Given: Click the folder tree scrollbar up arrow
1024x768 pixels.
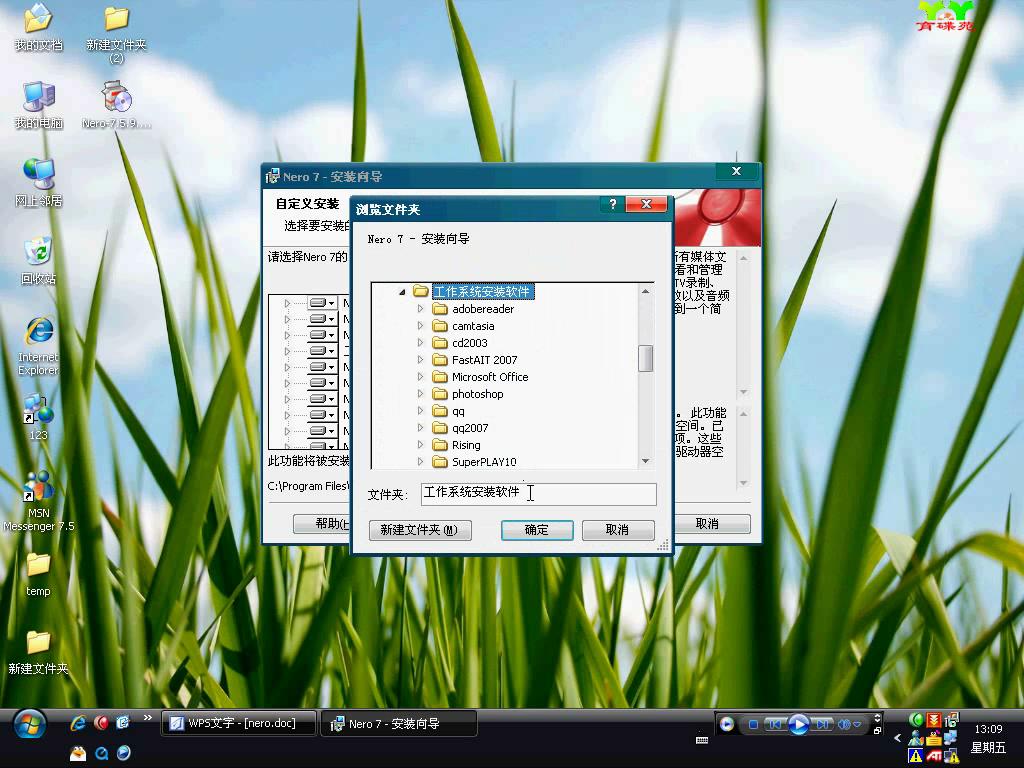Looking at the screenshot, I should 645,291.
